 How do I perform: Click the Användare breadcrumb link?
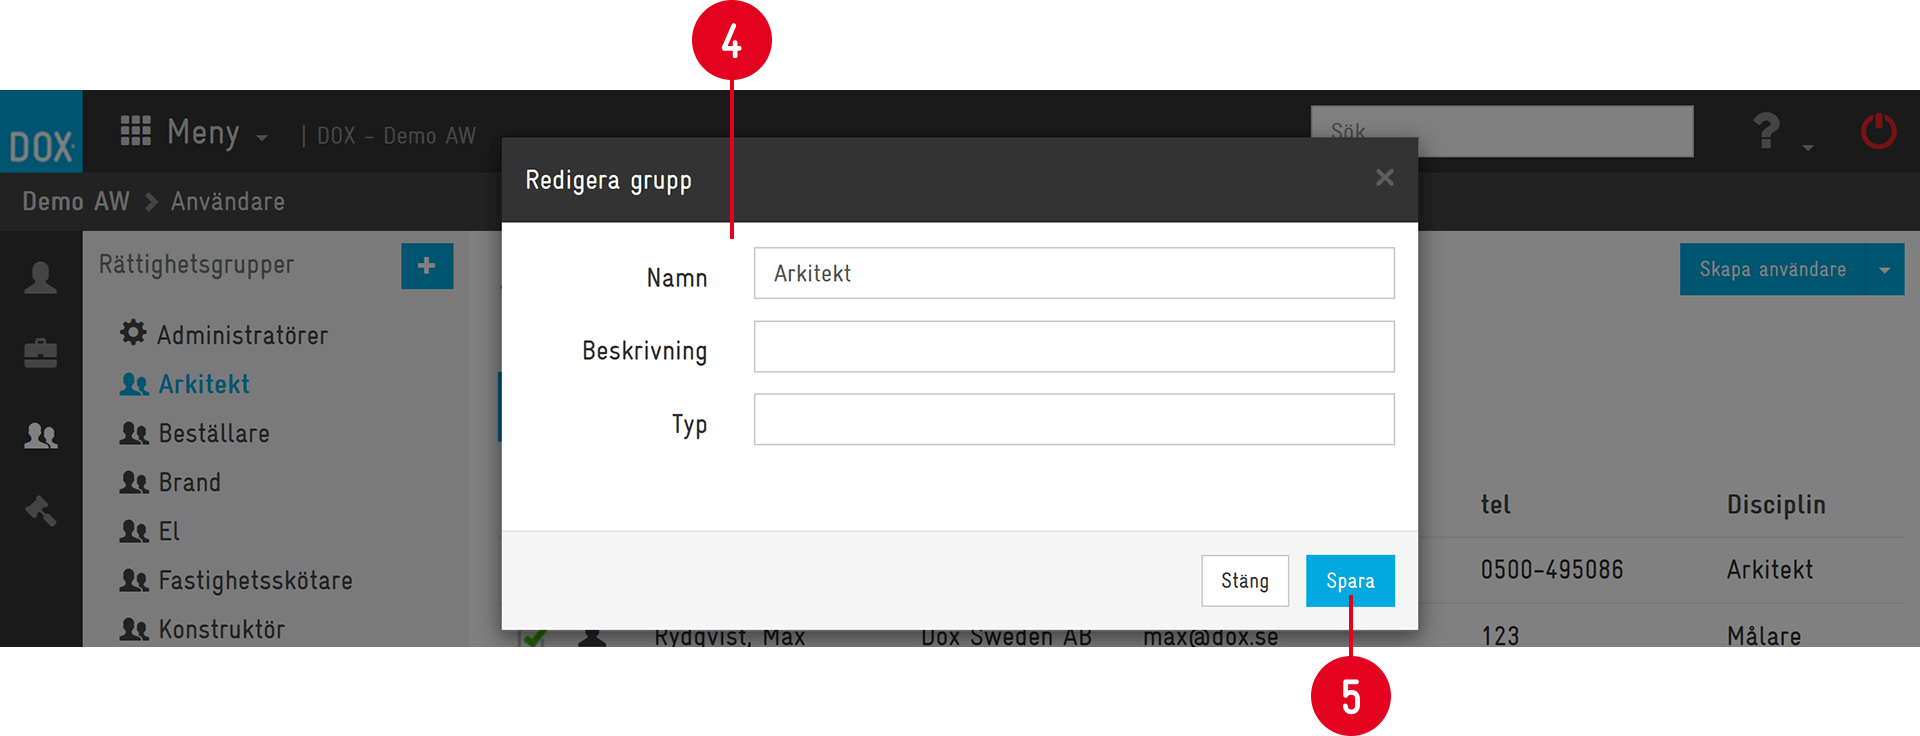[x=228, y=202]
